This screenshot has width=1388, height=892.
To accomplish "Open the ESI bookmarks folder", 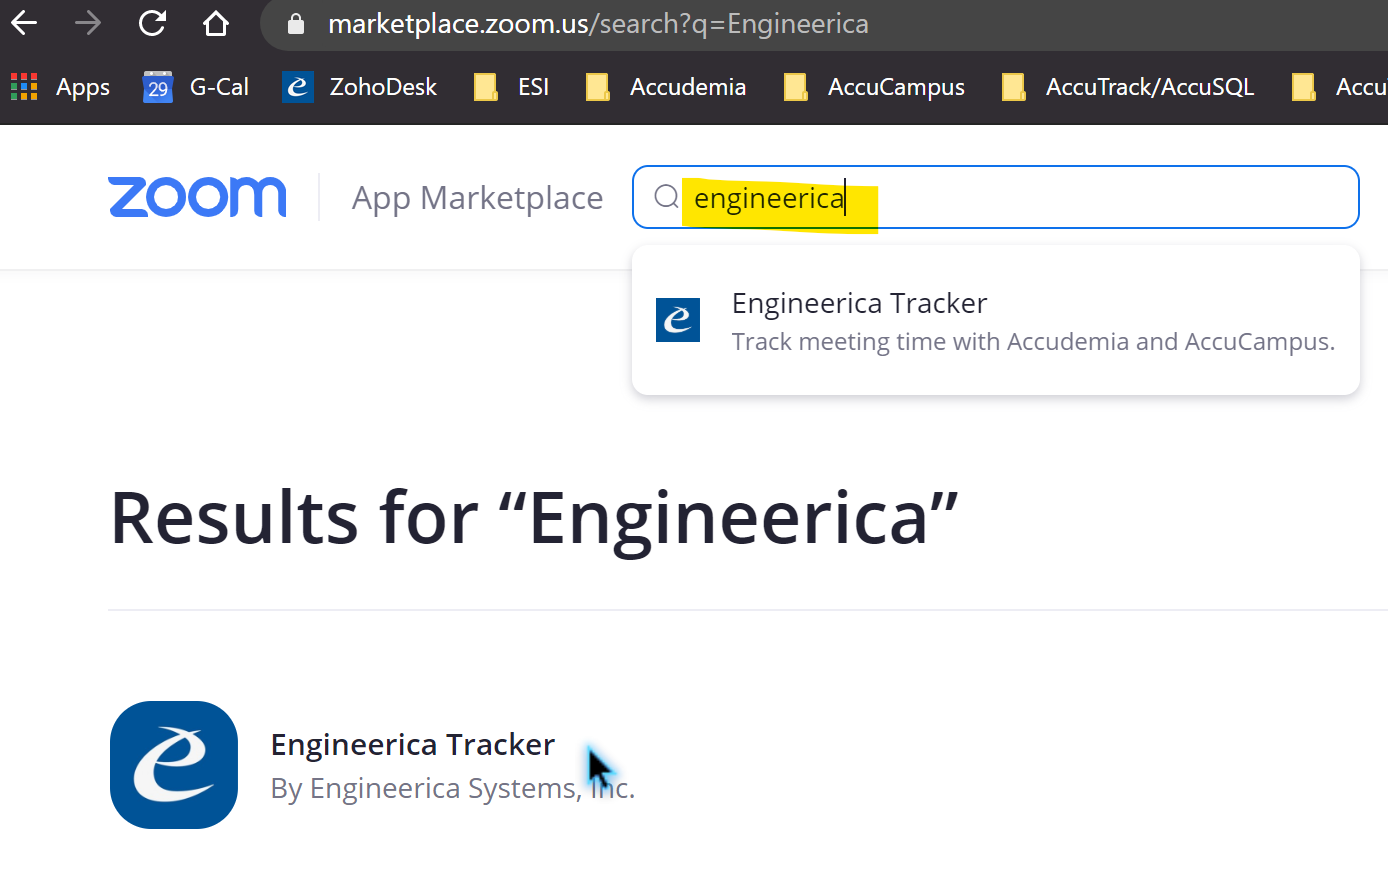I will [511, 87].
